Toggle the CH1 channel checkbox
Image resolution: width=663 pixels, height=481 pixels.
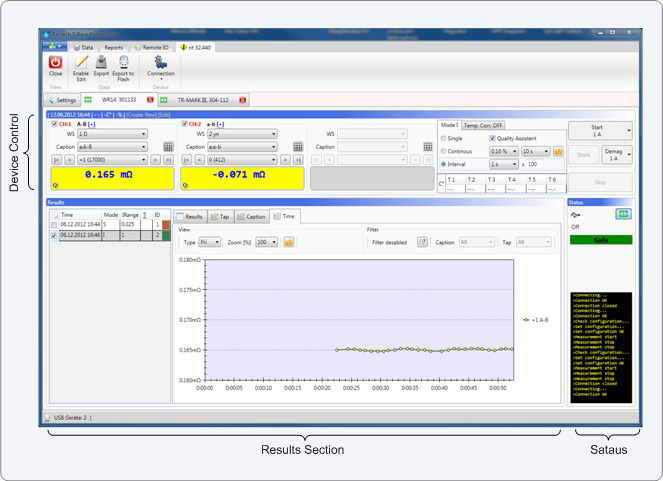(54, 124)
